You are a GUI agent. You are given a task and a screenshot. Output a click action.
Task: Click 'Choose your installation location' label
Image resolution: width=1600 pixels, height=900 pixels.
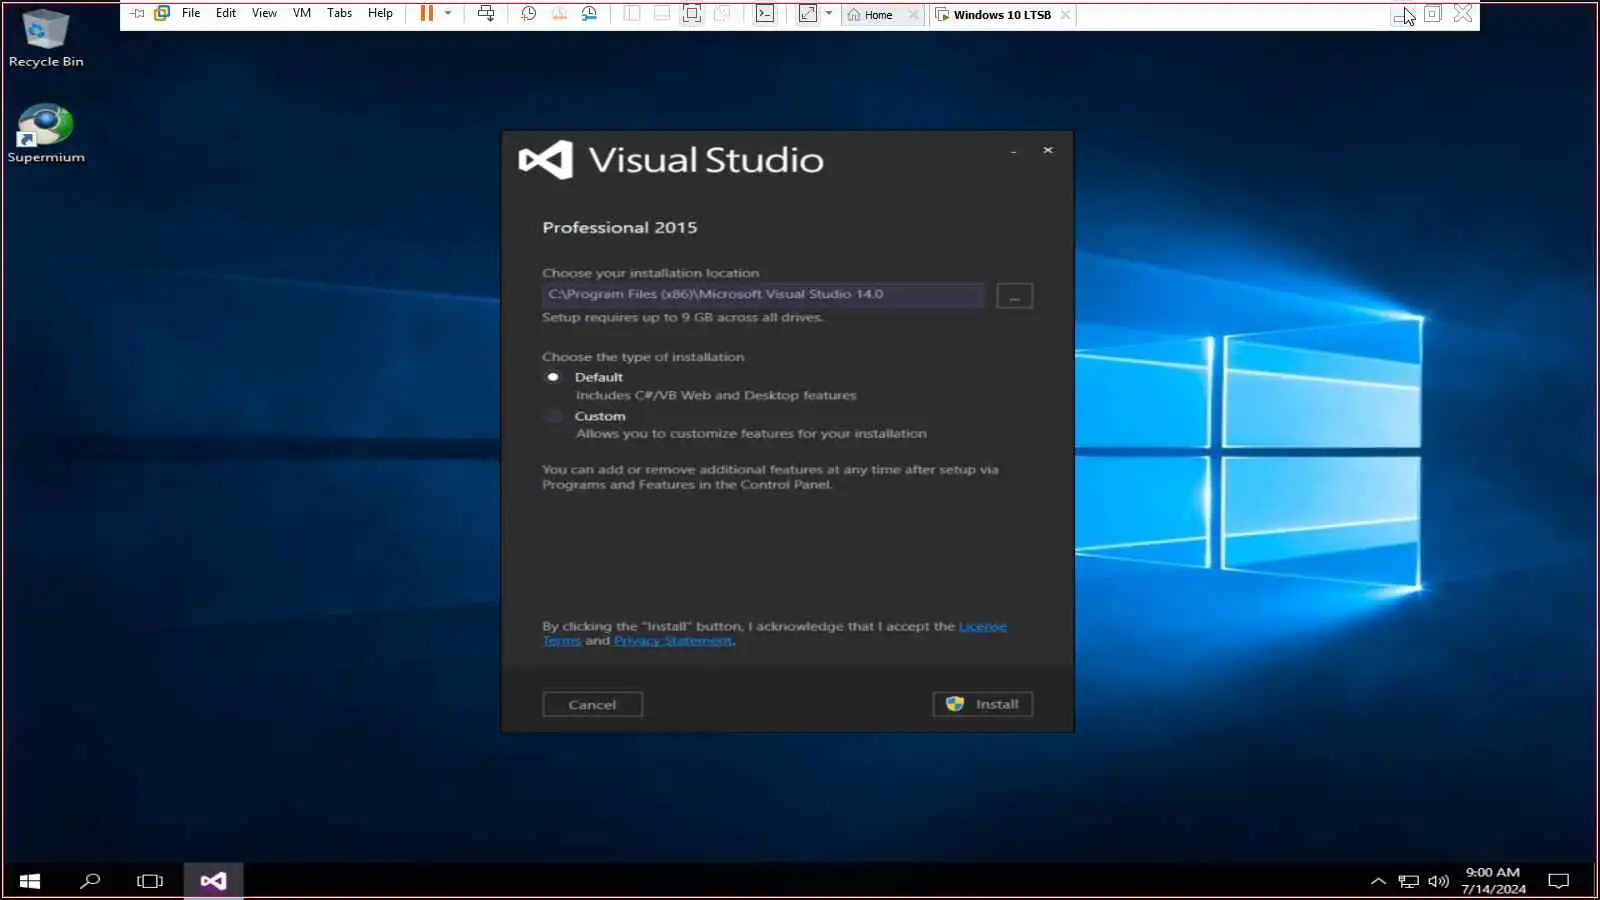point(650,273)
